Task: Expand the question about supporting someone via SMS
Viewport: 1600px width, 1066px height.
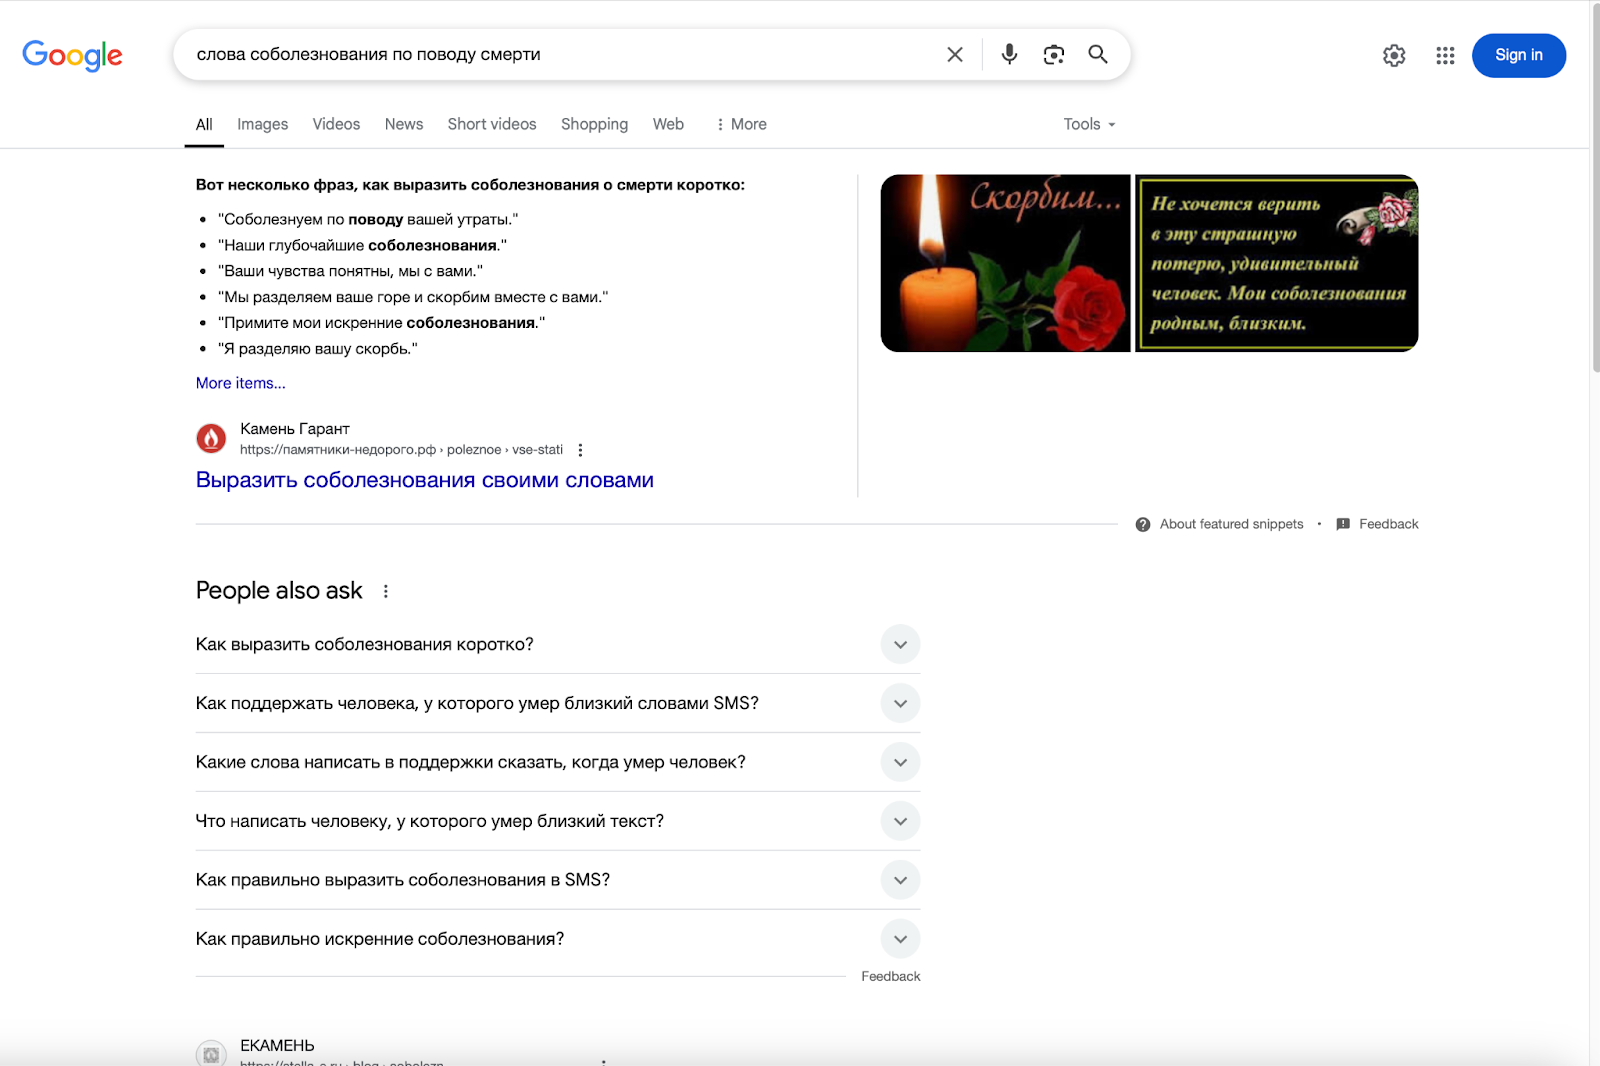Action: 899,703
